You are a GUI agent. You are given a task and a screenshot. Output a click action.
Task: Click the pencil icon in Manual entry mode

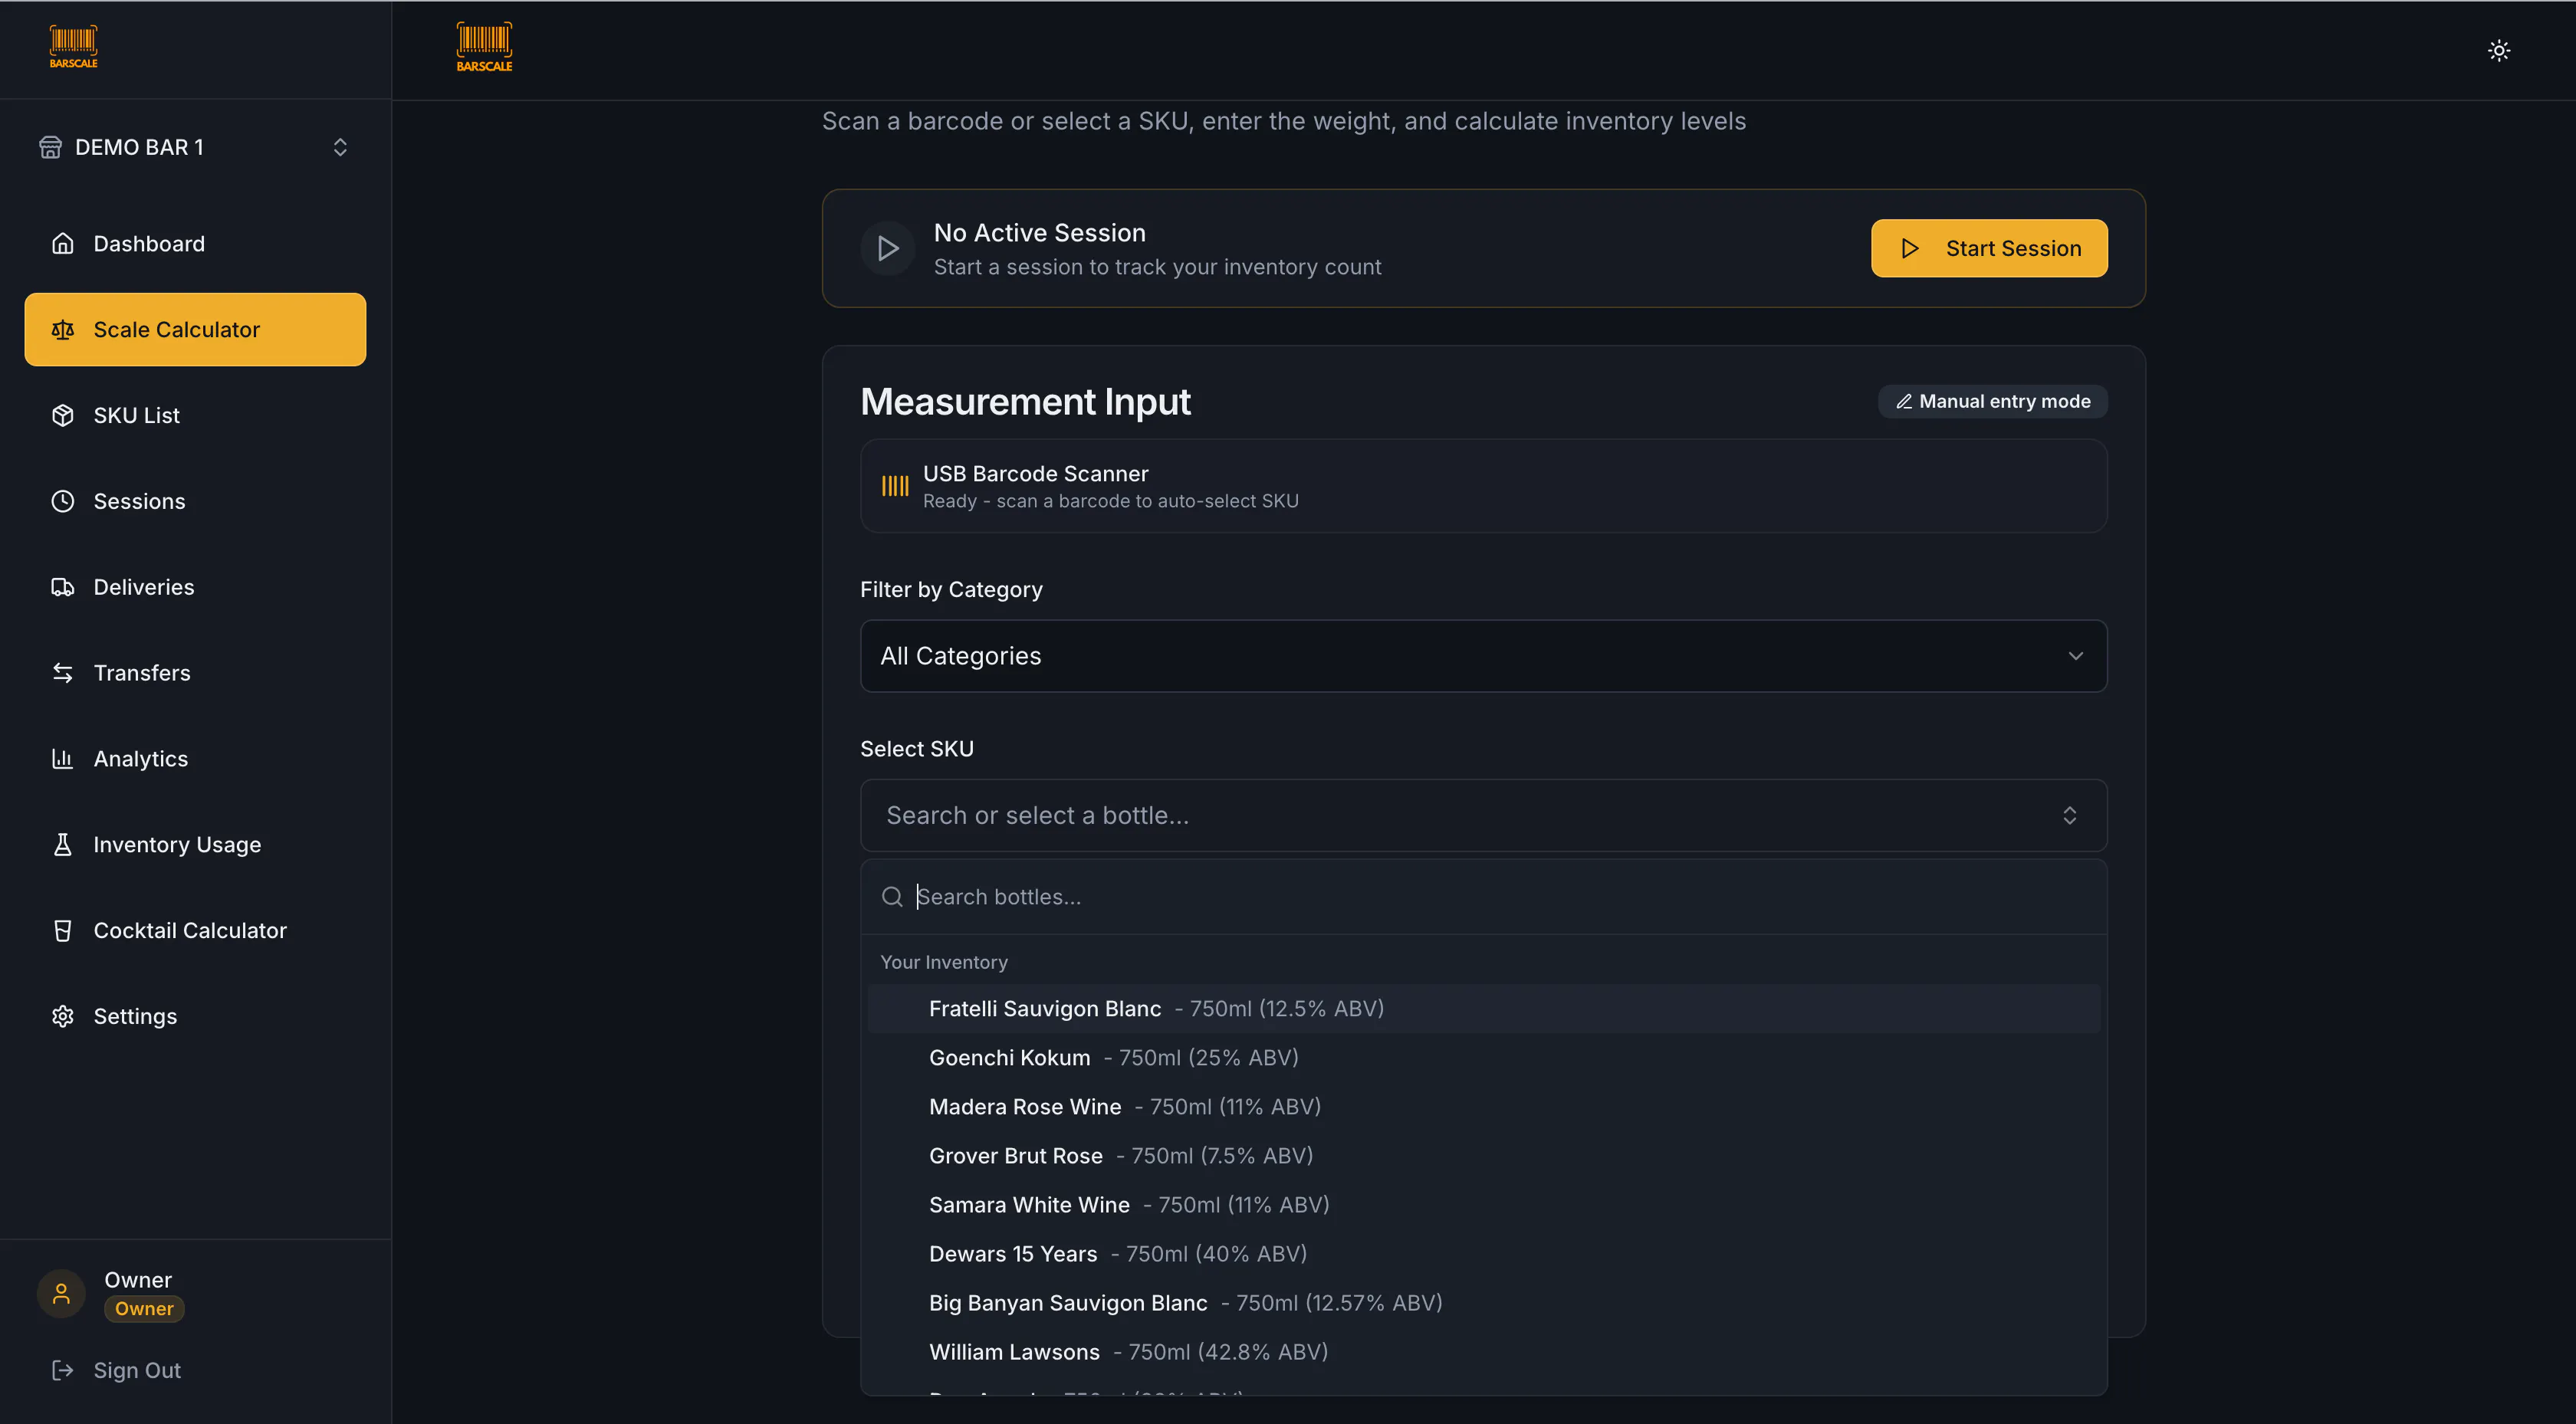click(1904, 401)
